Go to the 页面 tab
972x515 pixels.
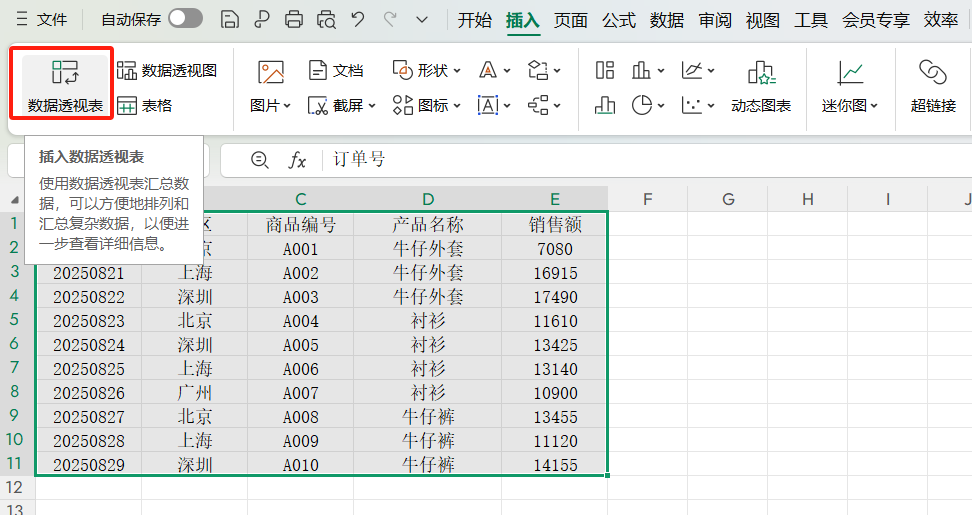tap(570, 20)
